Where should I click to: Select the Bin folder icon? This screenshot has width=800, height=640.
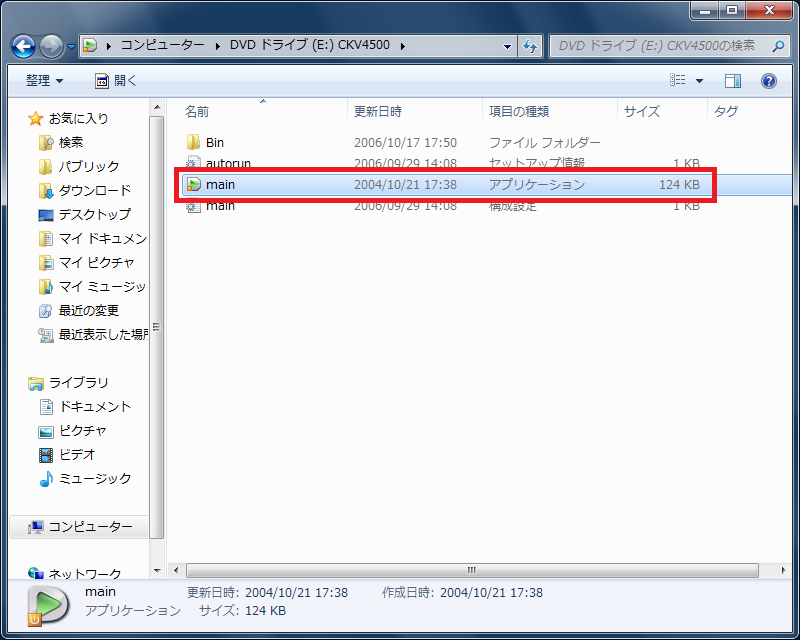point(194,143)
